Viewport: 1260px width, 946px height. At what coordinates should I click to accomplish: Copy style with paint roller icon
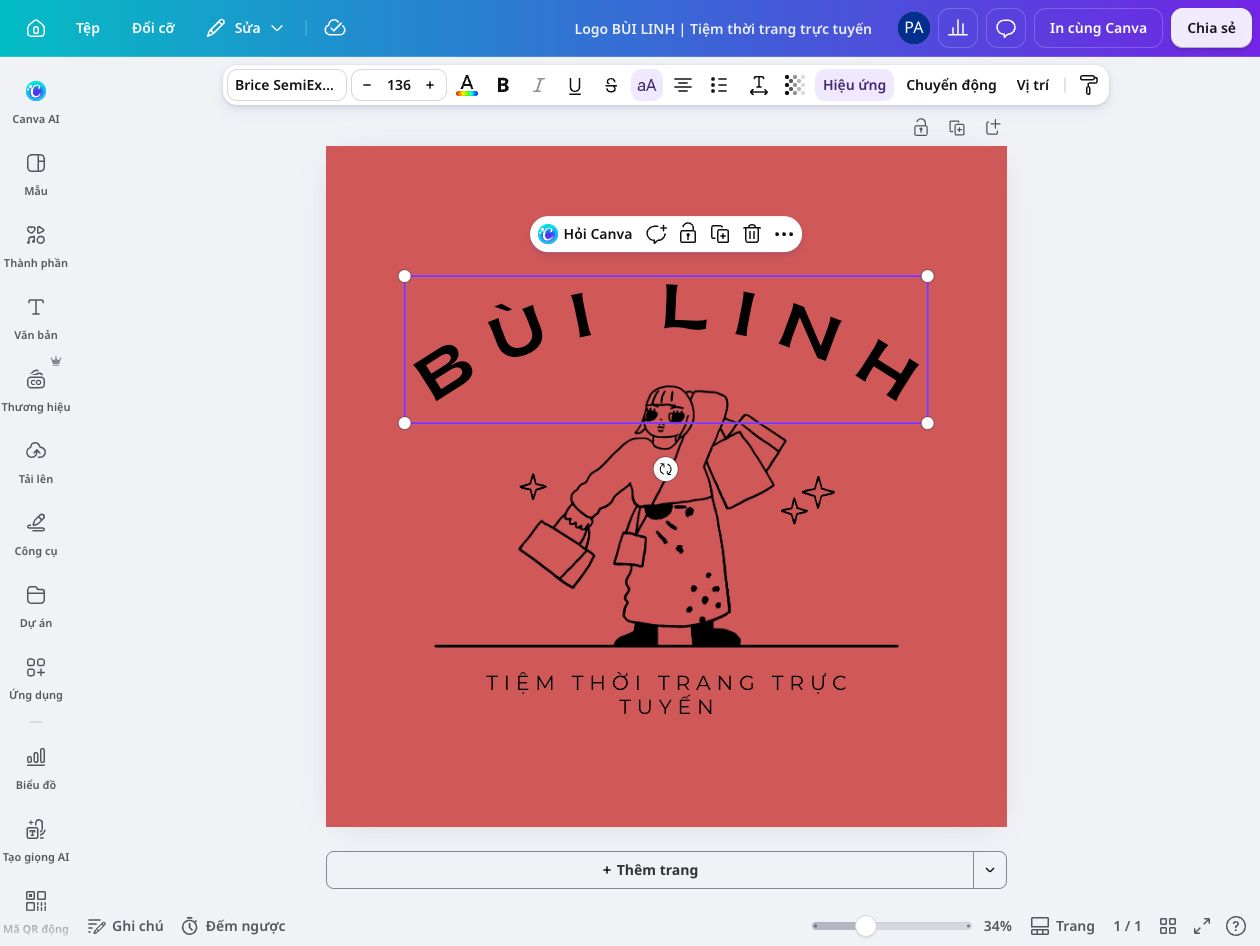click(x=1089, y=85)
